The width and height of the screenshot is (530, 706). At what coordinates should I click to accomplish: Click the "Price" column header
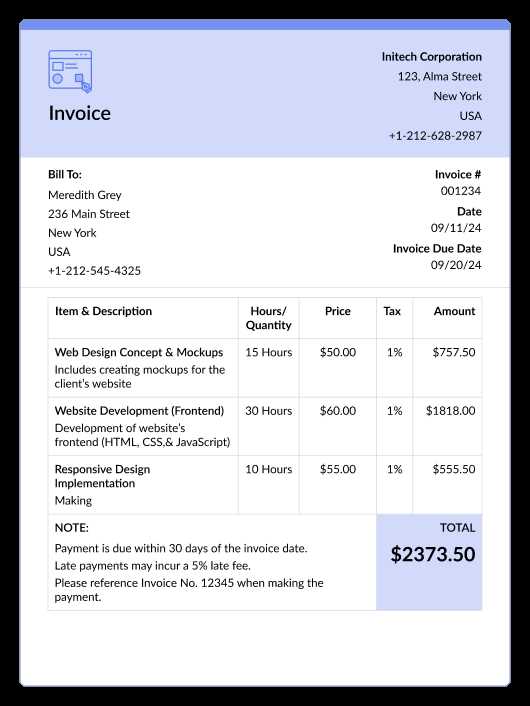(338, 311)
